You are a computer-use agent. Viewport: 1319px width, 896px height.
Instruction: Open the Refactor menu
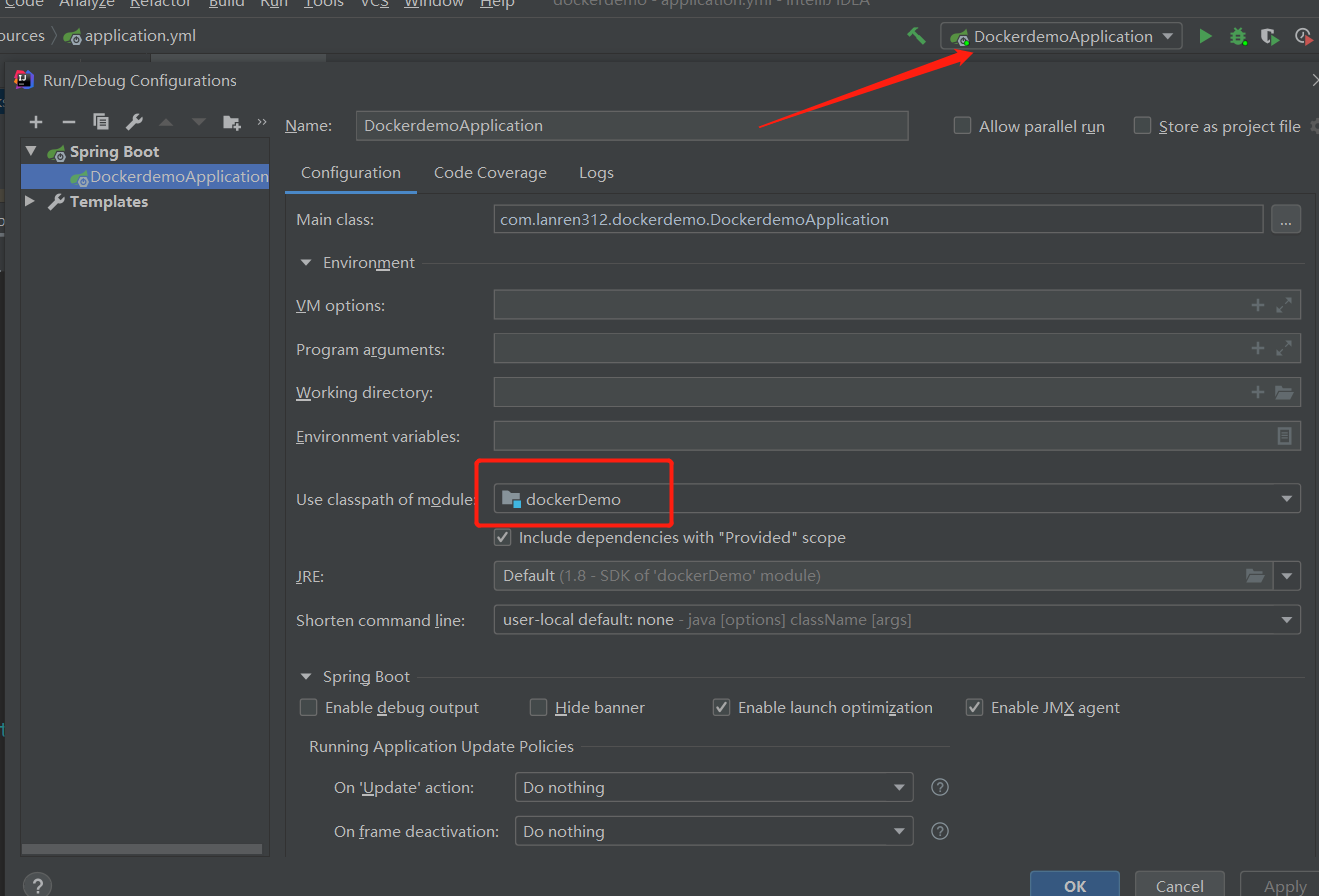(160, 4)
